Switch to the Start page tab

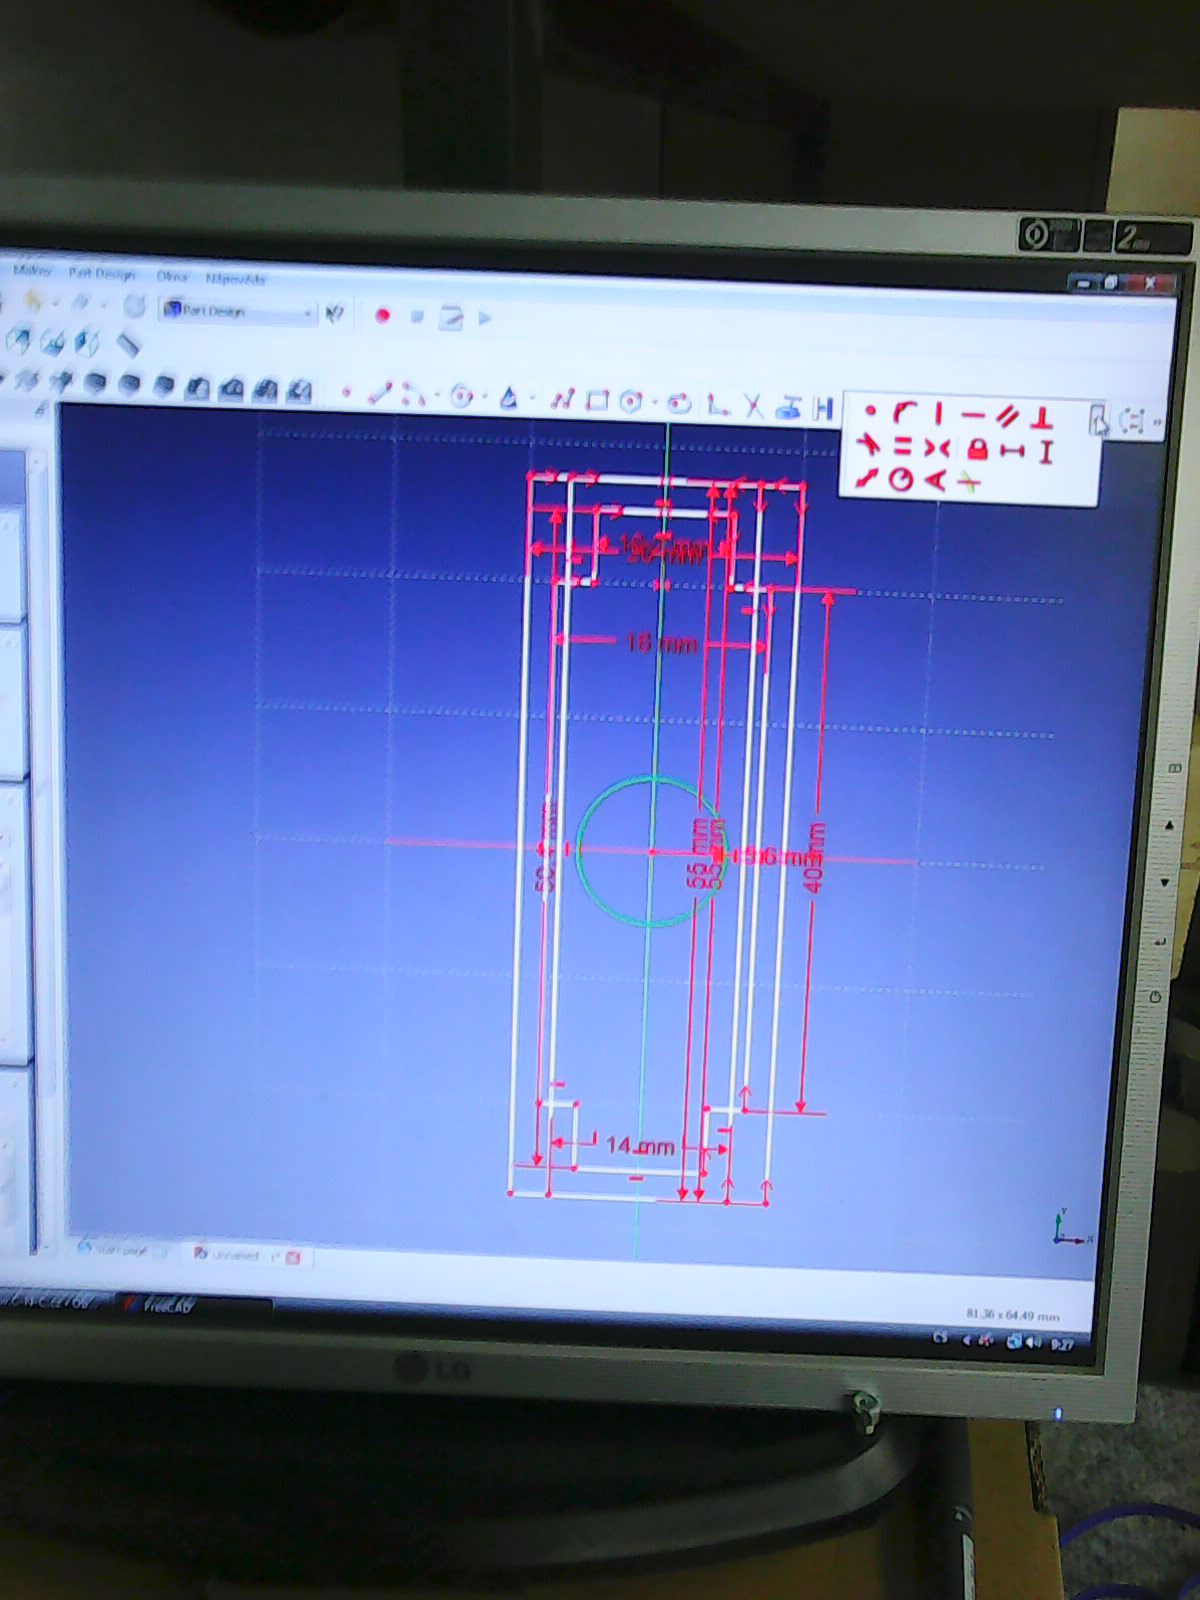point(120,1250)
